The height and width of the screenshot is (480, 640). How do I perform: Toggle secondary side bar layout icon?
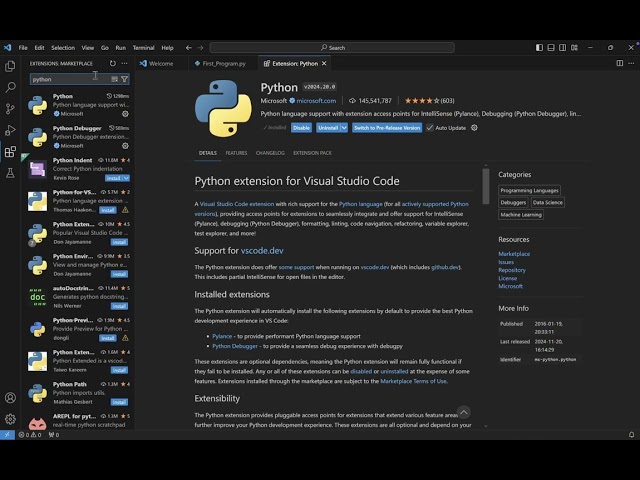coord(562,48)
